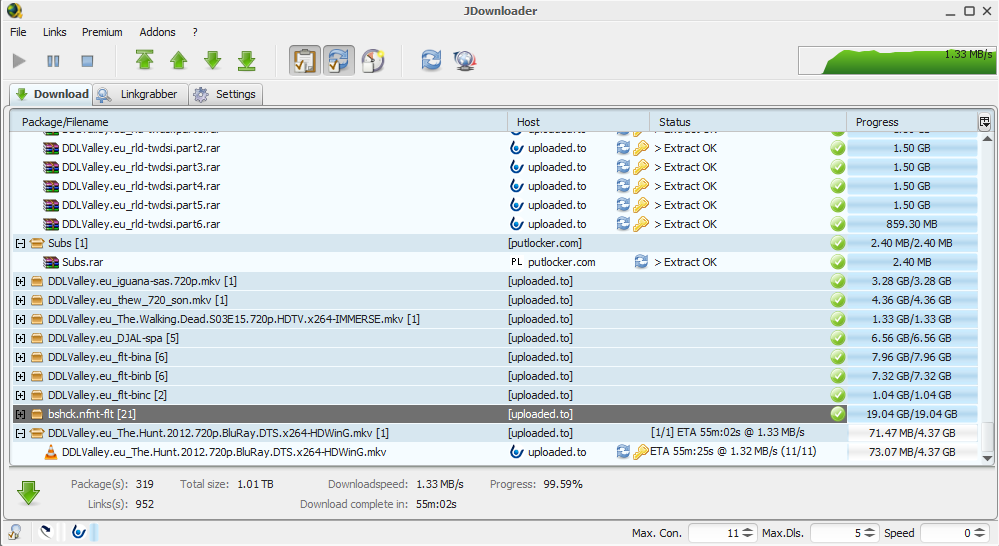Click the Linkgrabber status icon in status bar
This screenshot has width=999, height=546.
pos(15,532)
